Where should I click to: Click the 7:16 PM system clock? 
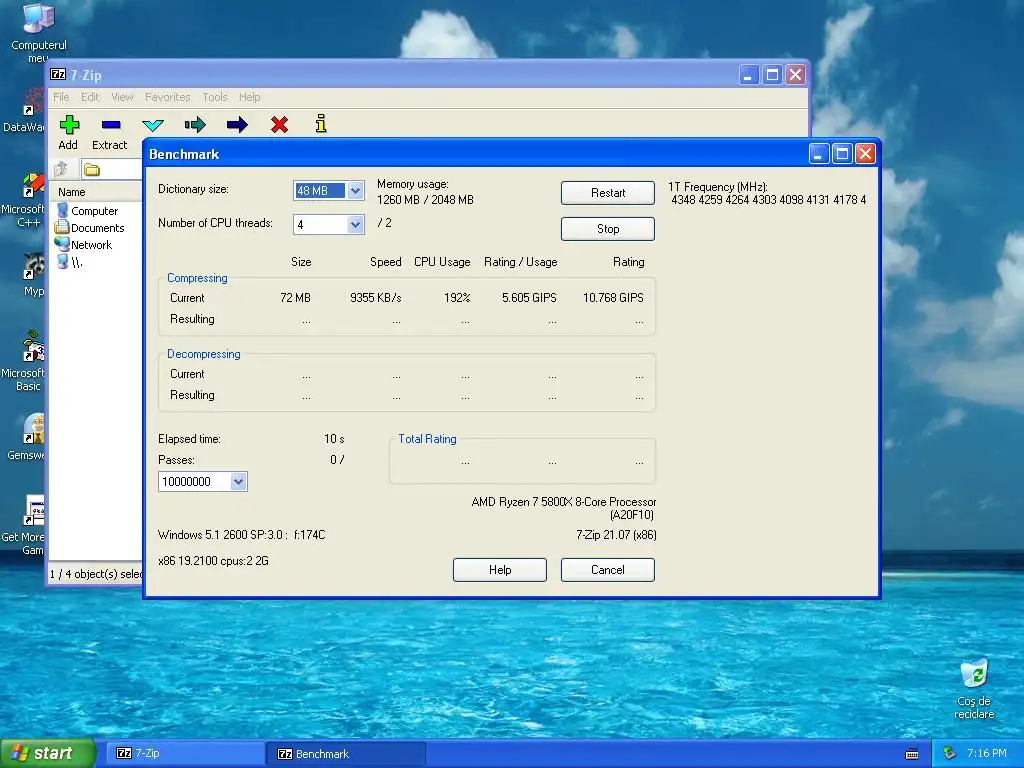point(986,753)
